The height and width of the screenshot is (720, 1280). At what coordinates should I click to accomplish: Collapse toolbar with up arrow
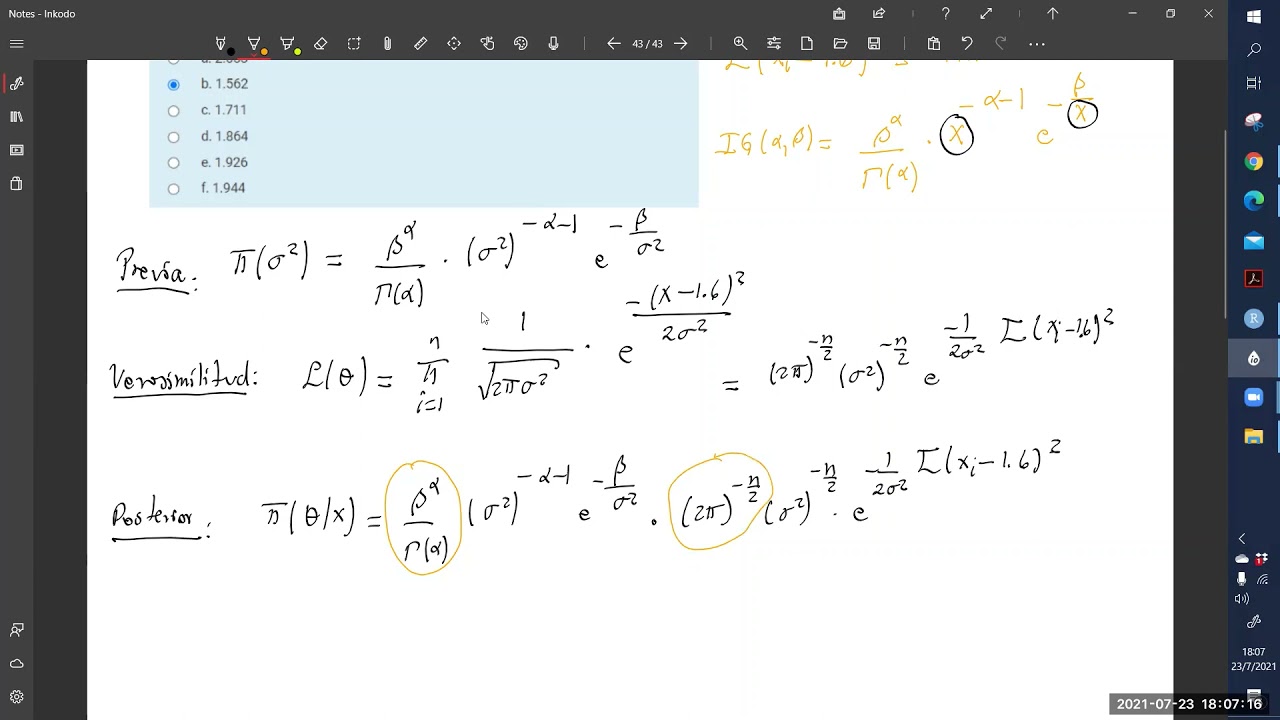pyautogui.click(x=1052, y=14)
